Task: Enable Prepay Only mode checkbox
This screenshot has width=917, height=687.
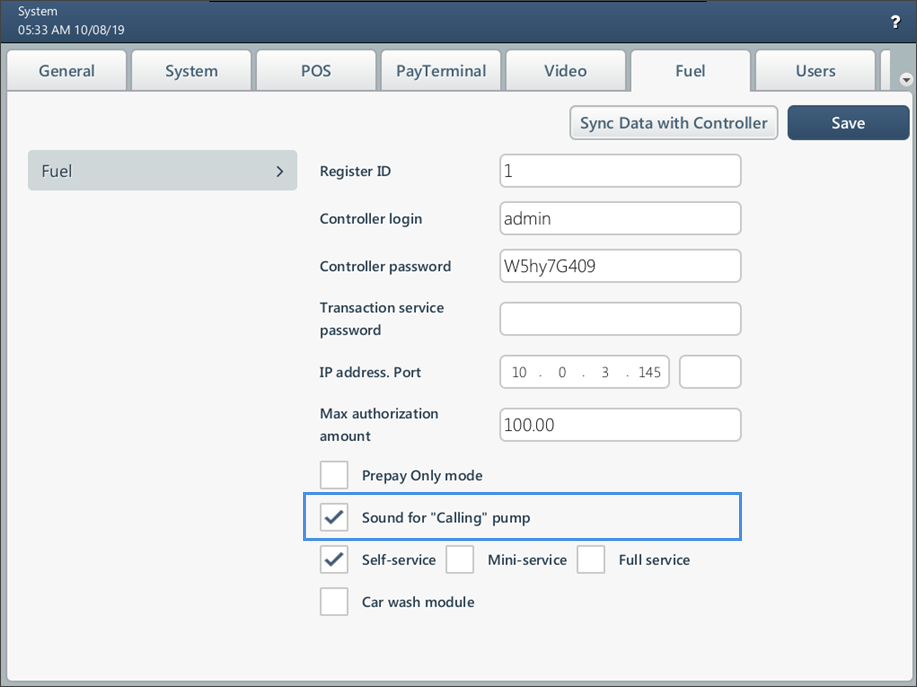Action: click(x=334, y=475)
